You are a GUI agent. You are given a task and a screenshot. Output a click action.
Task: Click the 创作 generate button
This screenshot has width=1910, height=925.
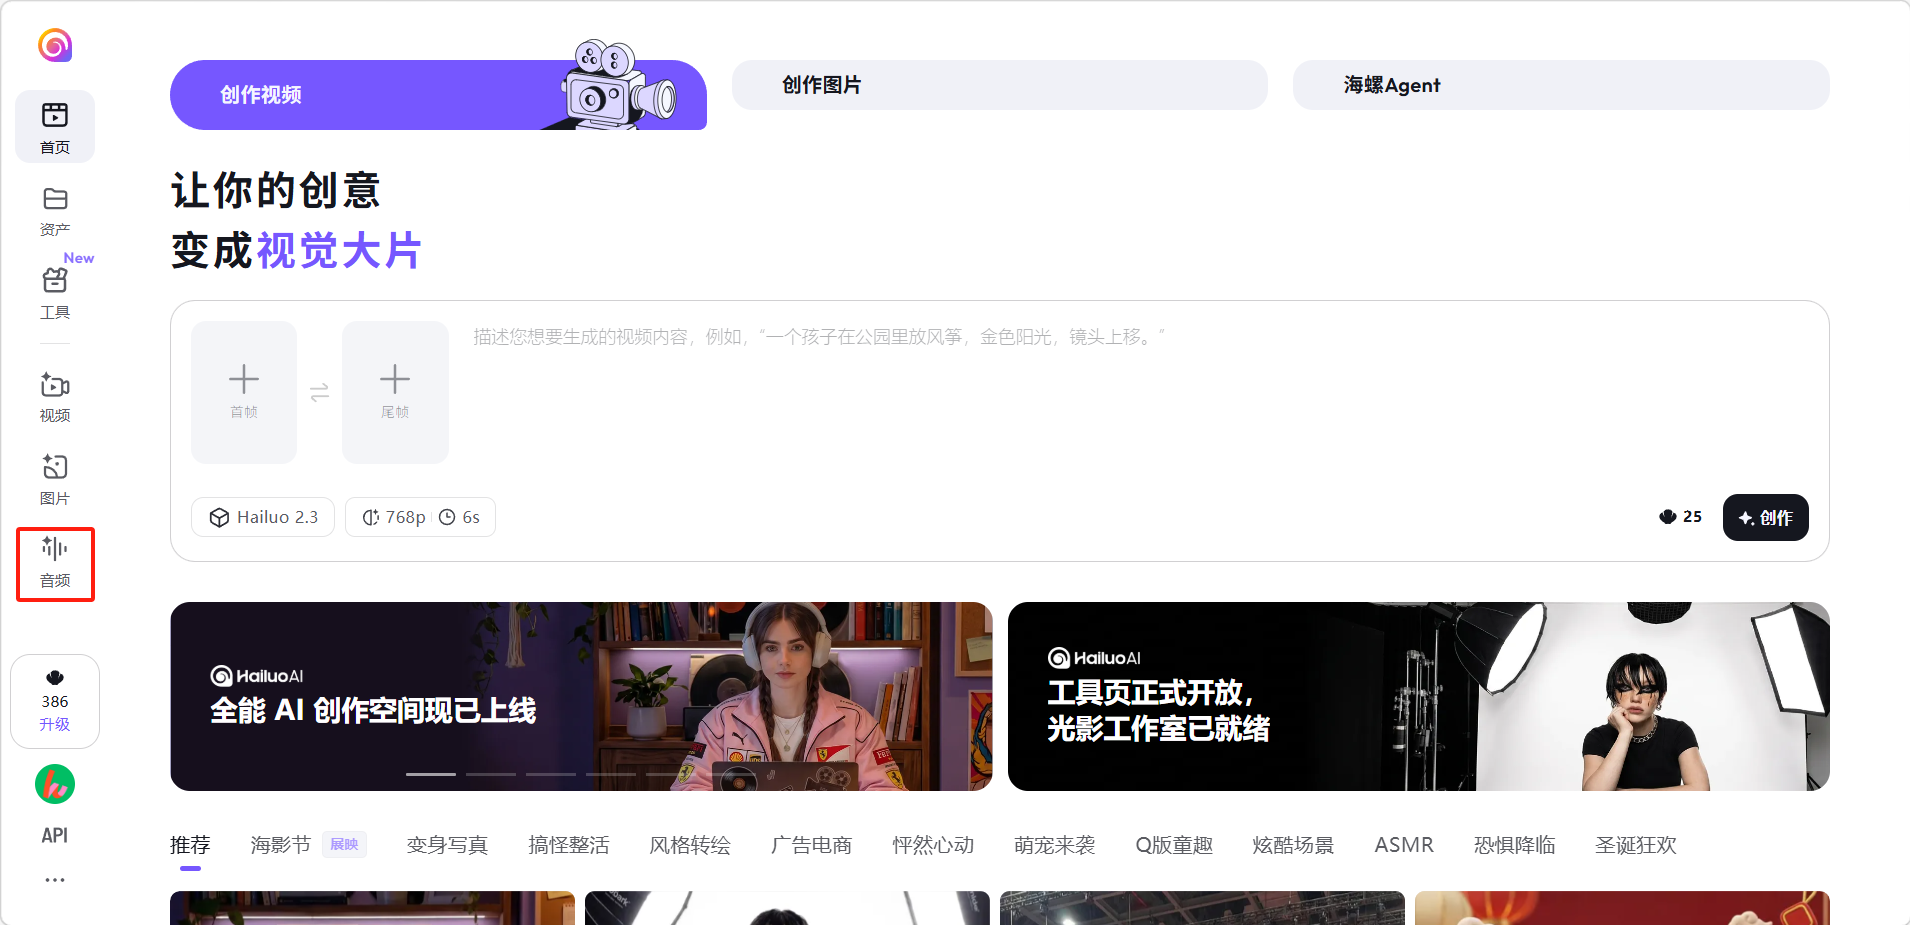[1765, 518]
